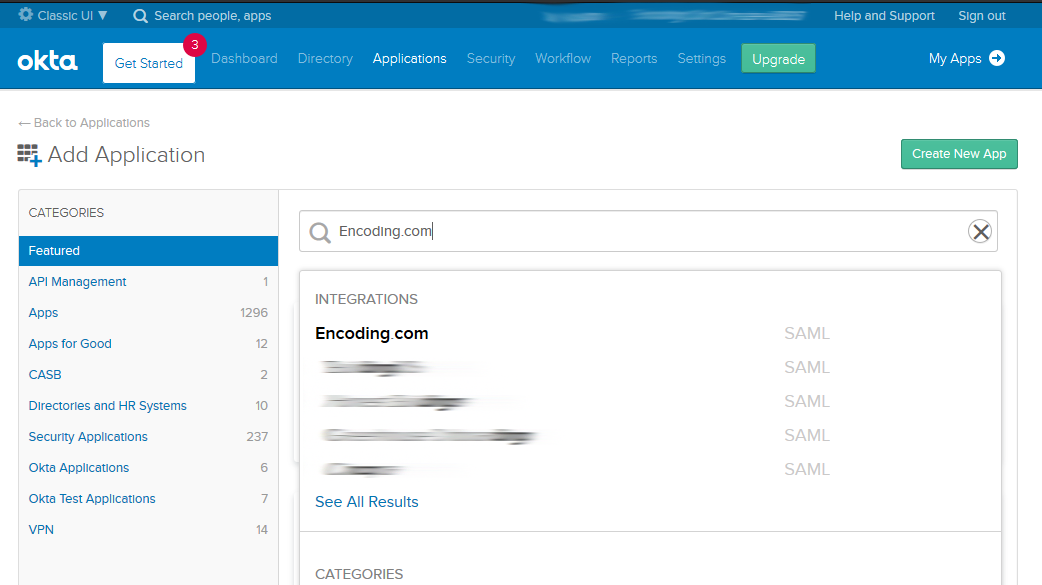Clear the search with the X icon
Image resolution: width=1042 pixels, height=585 pixels.
(980, 231)
